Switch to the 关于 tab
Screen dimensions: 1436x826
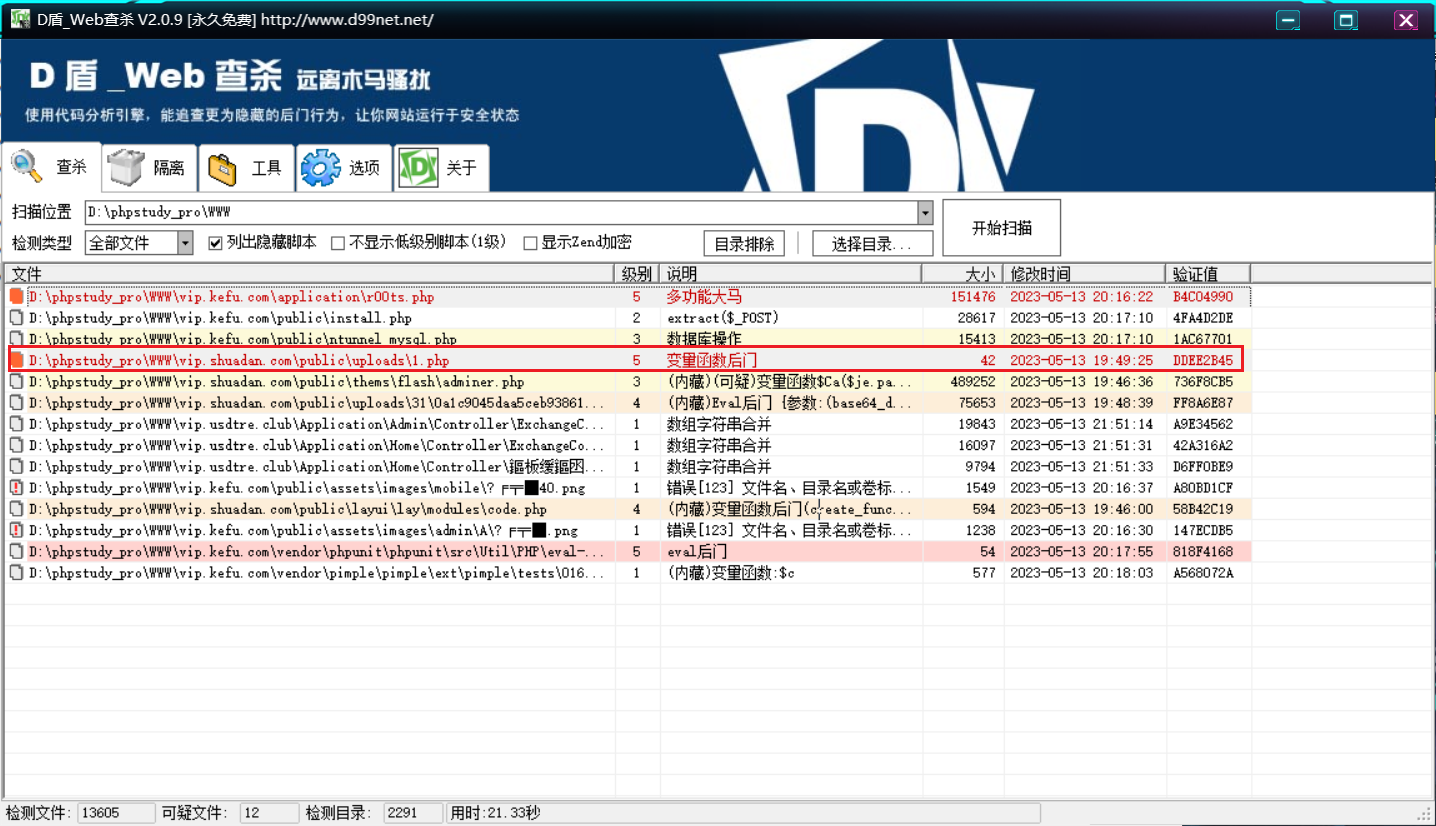pos(441,168)
